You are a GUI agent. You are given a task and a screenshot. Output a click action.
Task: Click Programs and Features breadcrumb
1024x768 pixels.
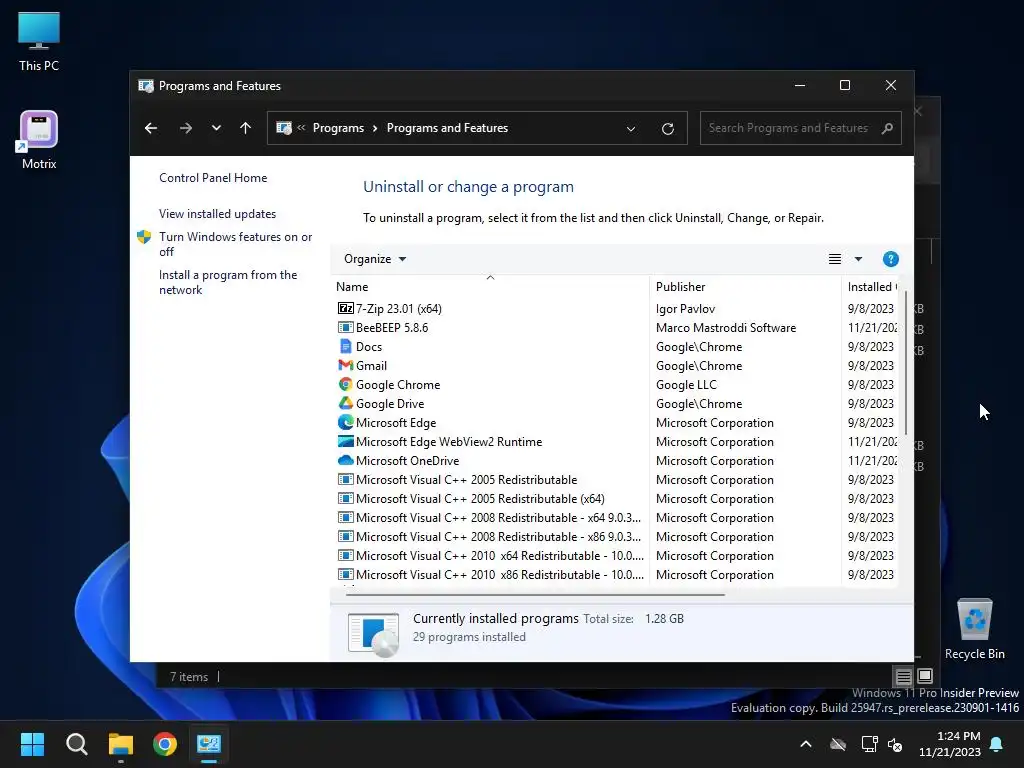click(447, 128)
